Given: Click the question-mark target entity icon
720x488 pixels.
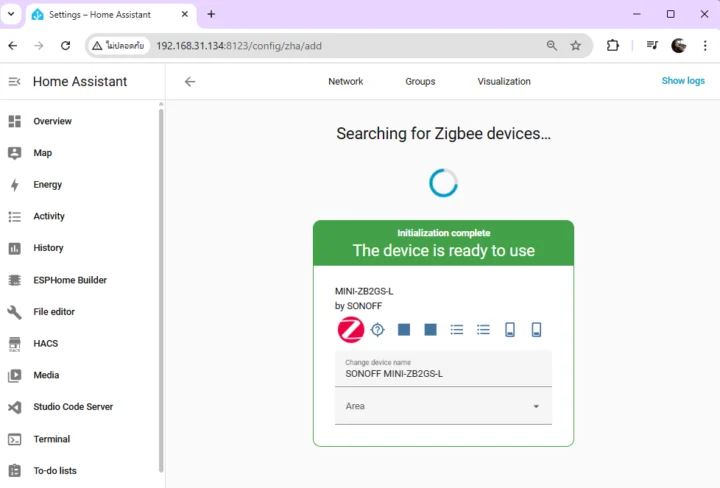Looking at the screenshot, I should click(x=377, y=330).
